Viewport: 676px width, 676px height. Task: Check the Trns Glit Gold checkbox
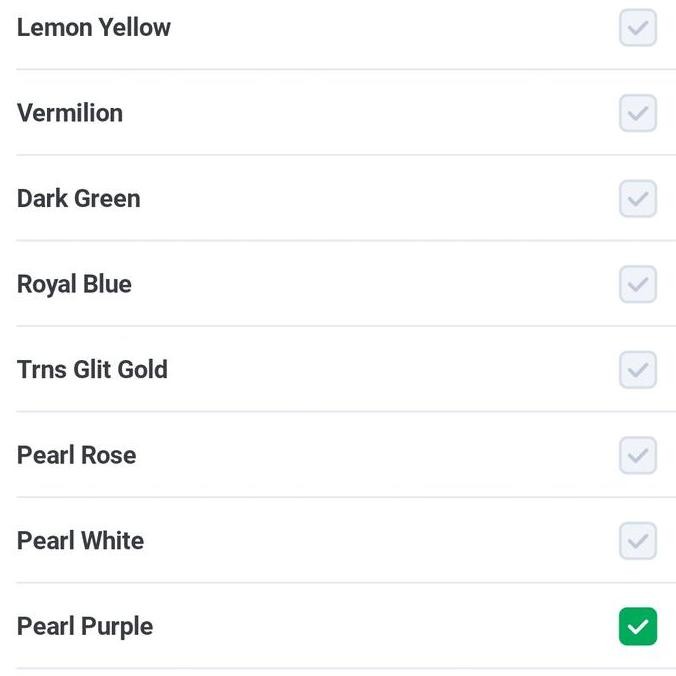pos(638,370)
